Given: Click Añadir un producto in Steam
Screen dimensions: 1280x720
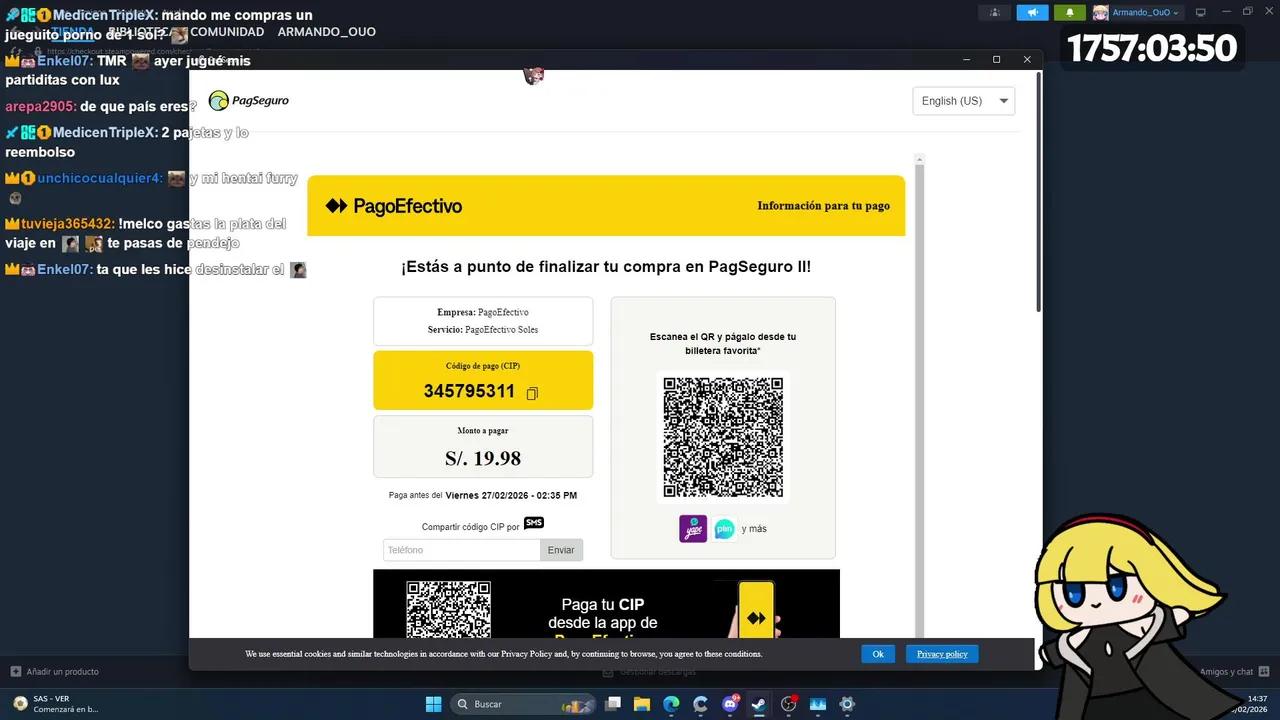Looking at the screenshot, I should 55,672.
